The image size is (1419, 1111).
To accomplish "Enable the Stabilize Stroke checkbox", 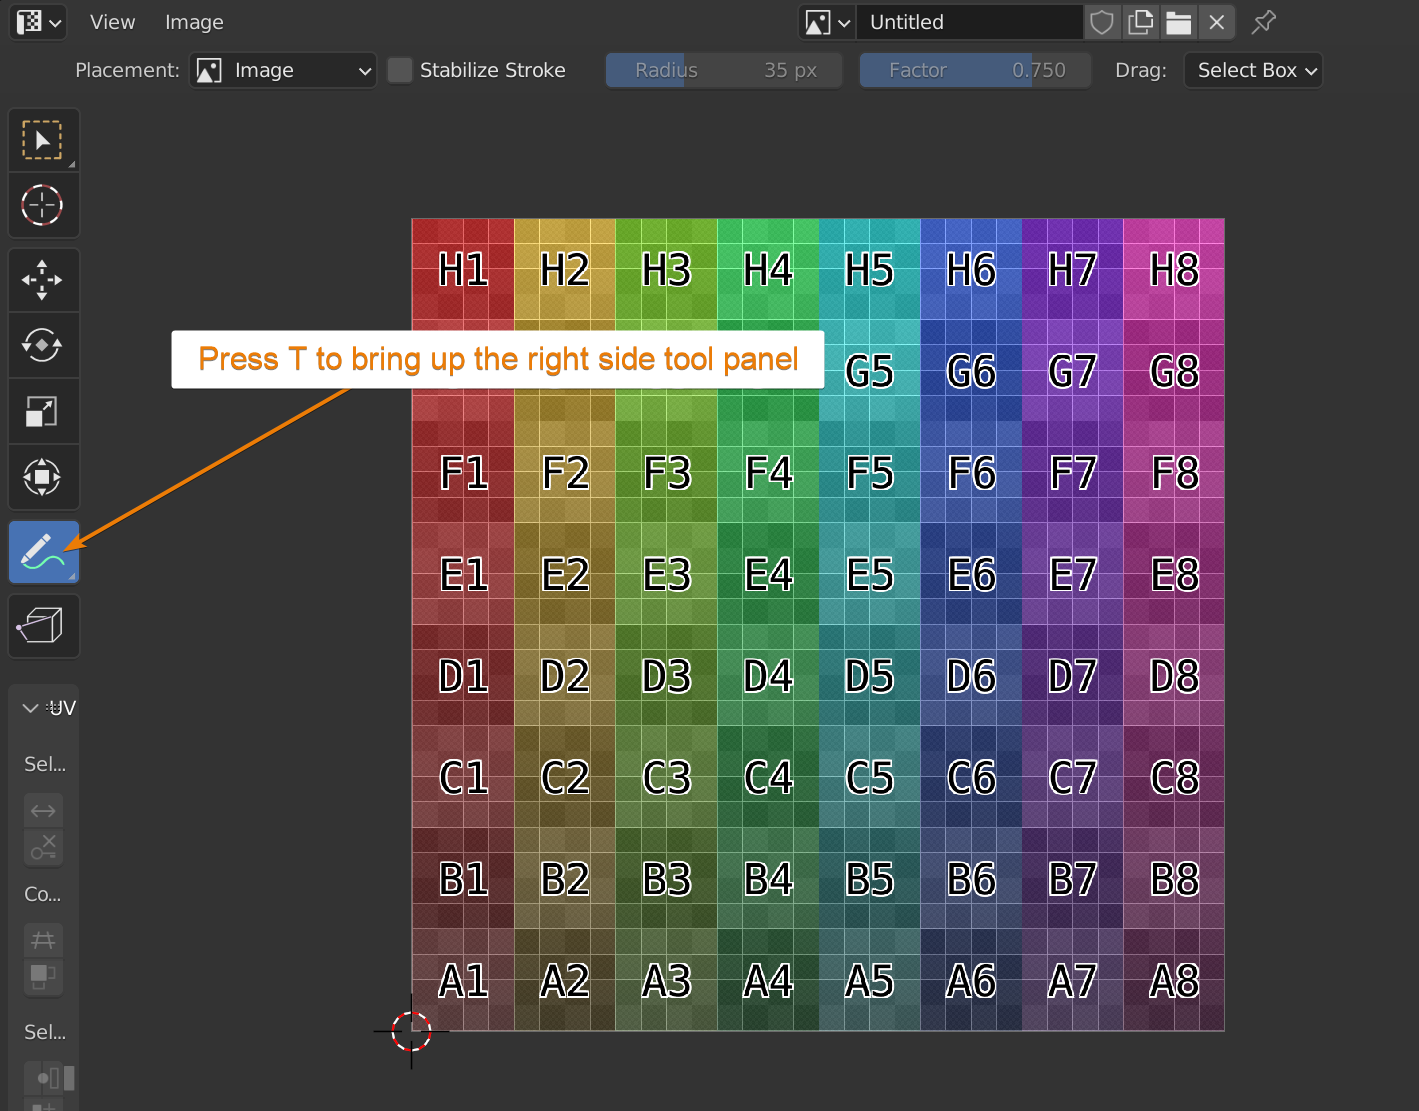I will click(x=400, y=70).
